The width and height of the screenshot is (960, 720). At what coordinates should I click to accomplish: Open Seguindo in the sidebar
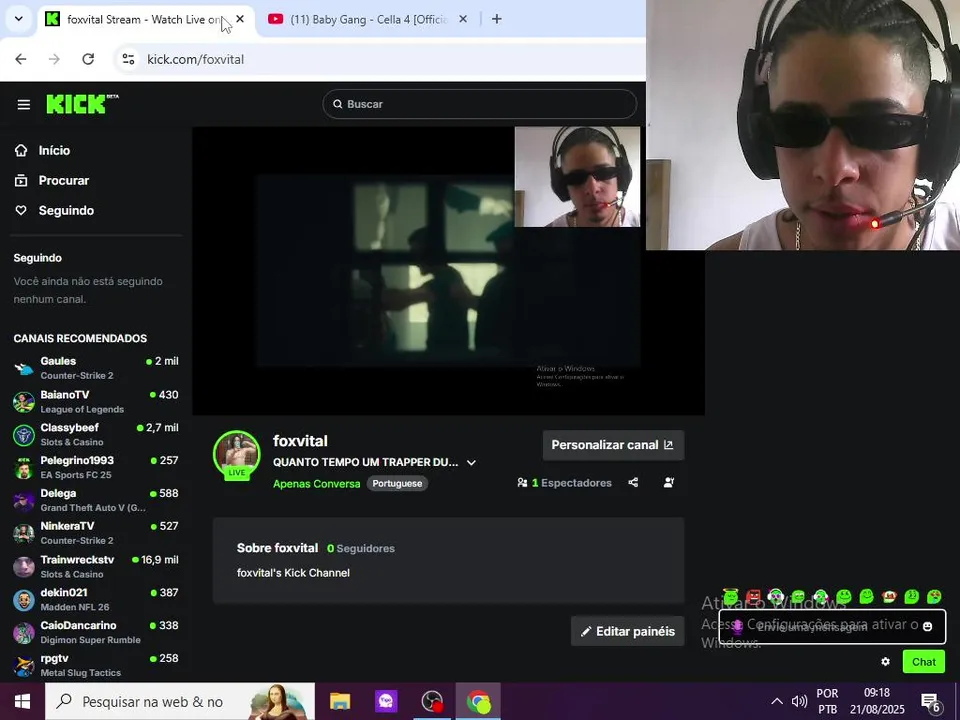tap(54, 211)
